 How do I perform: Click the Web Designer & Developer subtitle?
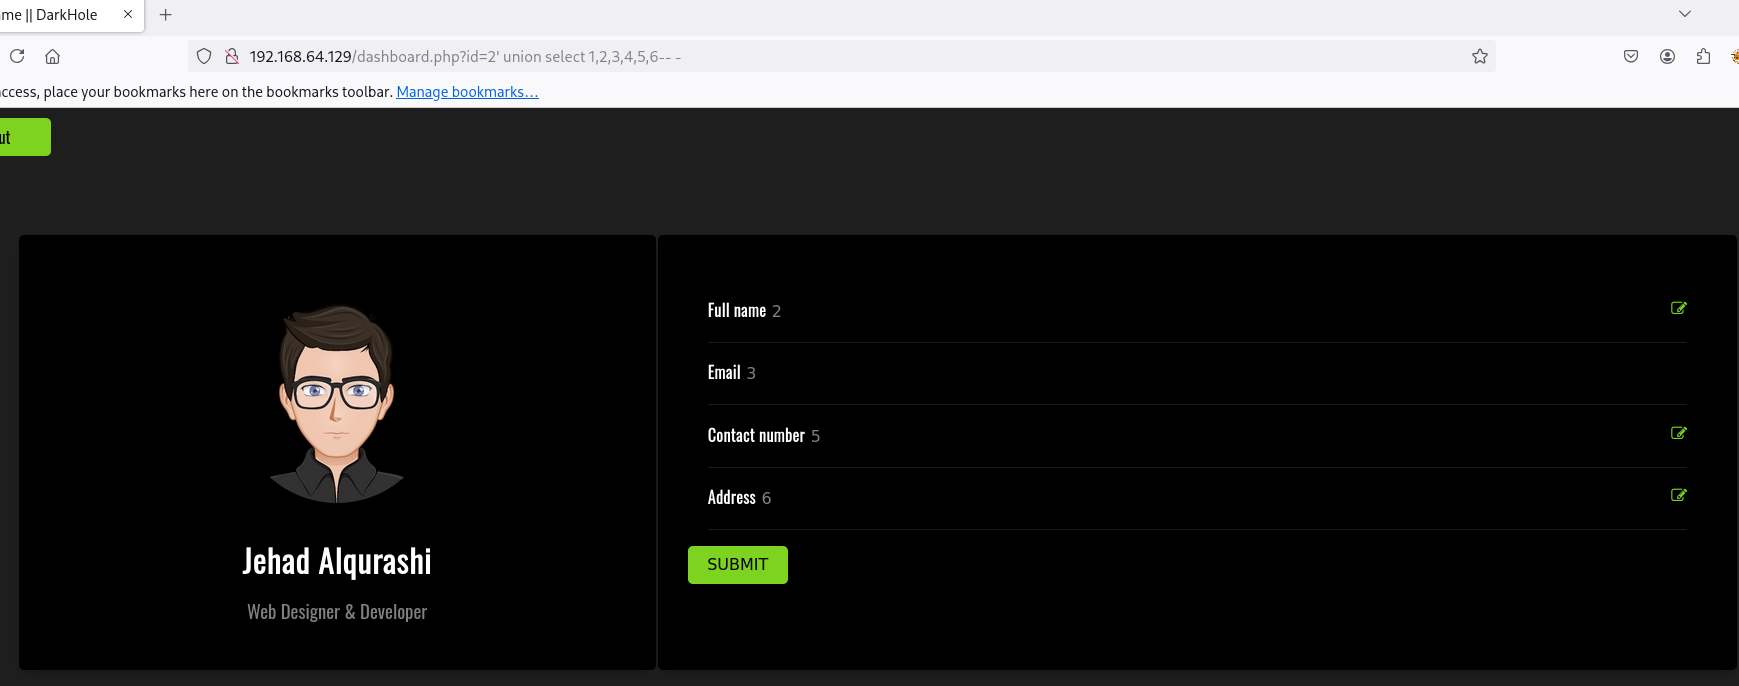click(x=337, y=612)
